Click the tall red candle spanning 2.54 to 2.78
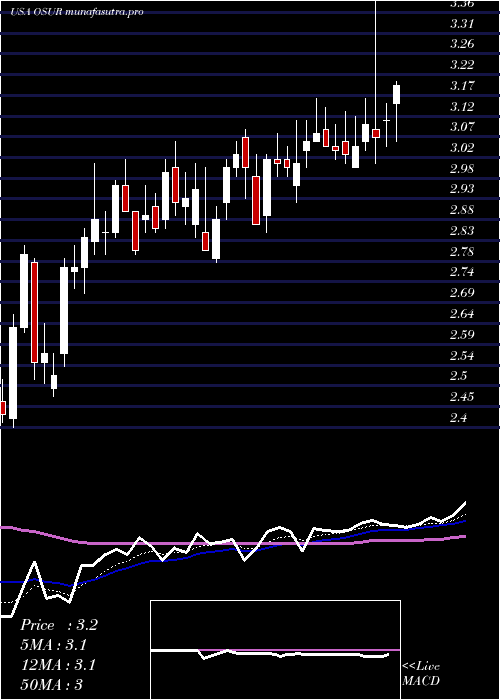This screenshot has width=500, height=700. pos(34,312)
